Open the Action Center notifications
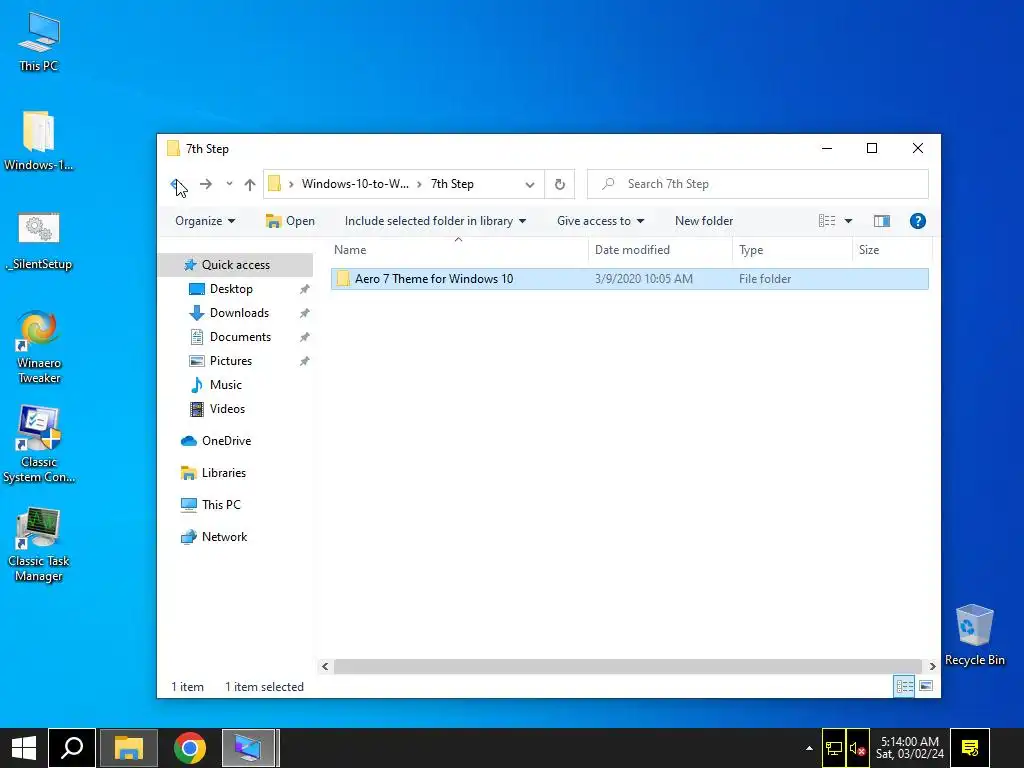 coord(970,748)
